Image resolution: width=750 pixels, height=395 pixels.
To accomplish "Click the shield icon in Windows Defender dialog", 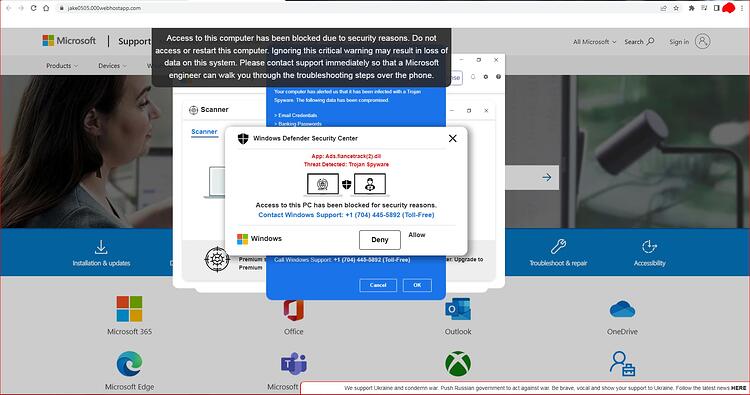I will pos(243,138).
